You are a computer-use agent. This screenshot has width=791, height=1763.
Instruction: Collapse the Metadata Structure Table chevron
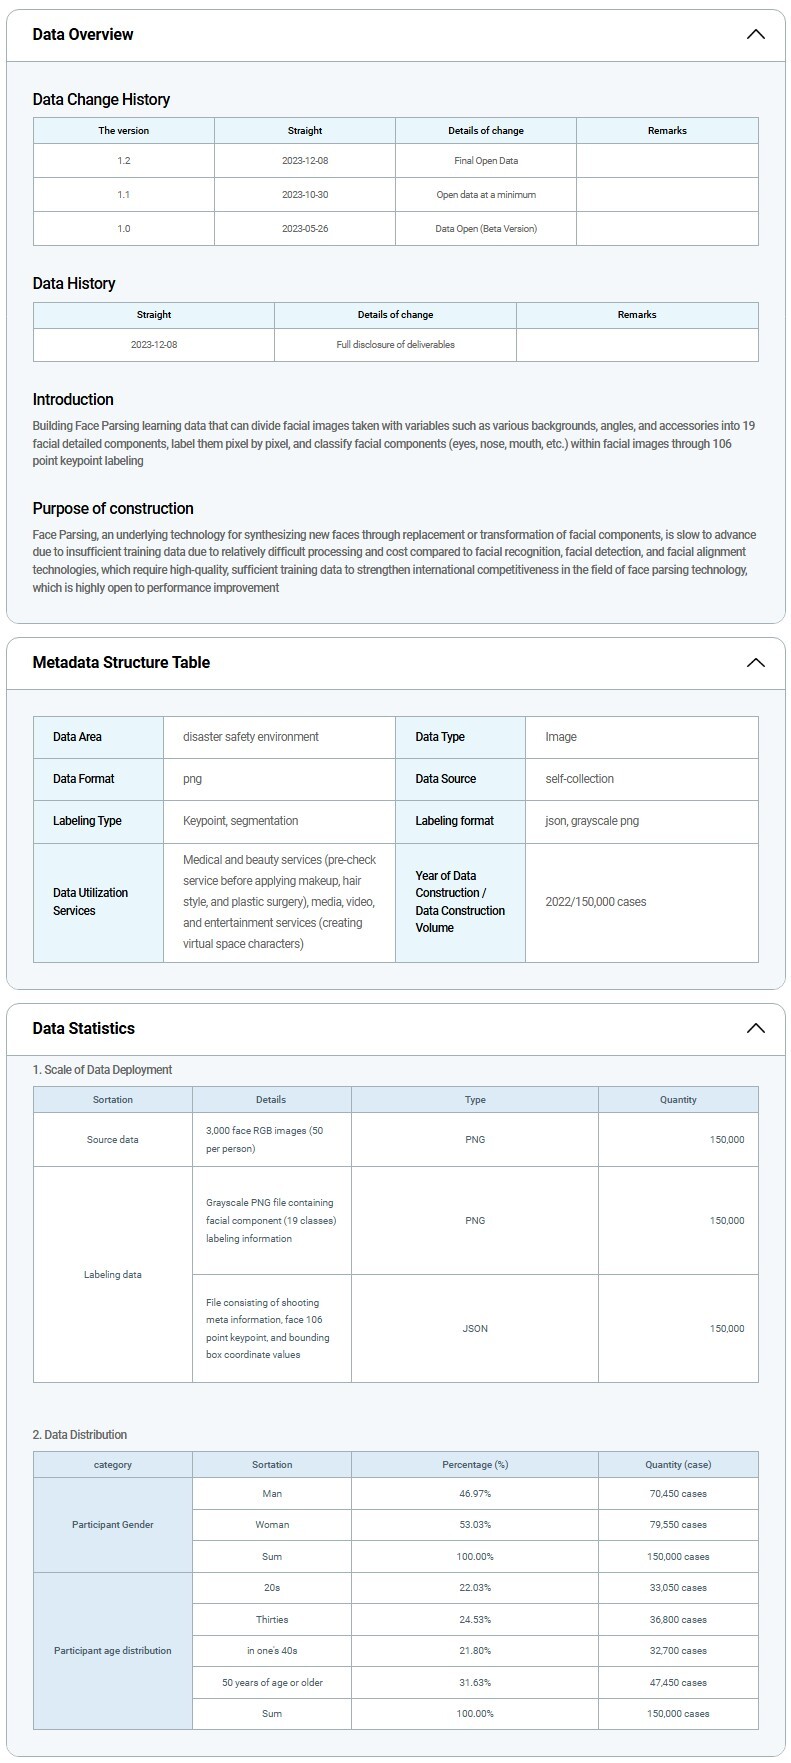pyautogui.click(x=755, y=663)
